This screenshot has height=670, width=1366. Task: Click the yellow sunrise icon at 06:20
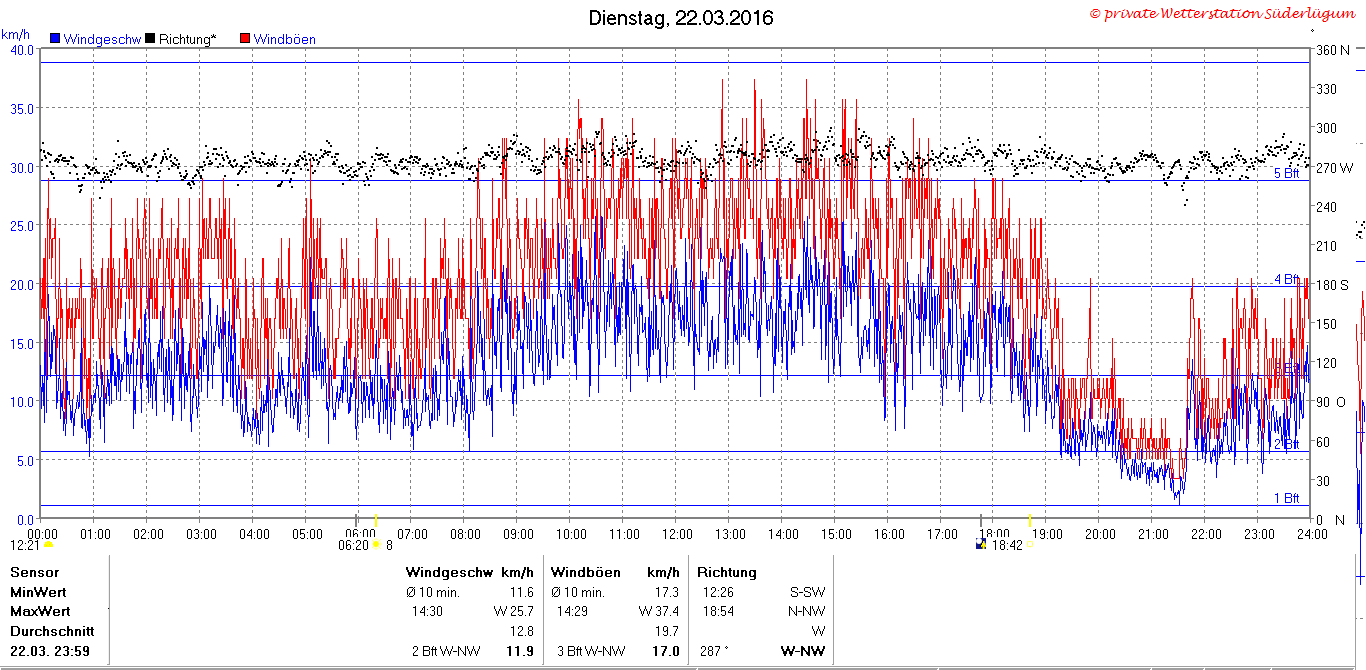coord(376,545)
